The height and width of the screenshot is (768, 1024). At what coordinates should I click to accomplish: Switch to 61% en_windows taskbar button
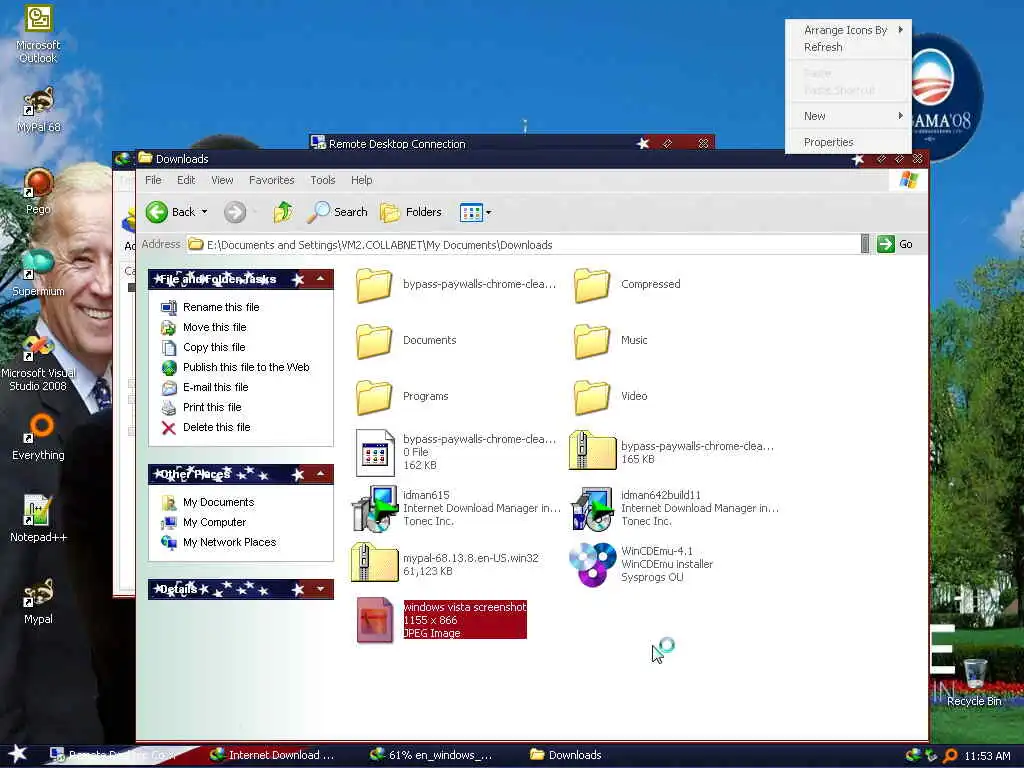[x=431, y=755]
